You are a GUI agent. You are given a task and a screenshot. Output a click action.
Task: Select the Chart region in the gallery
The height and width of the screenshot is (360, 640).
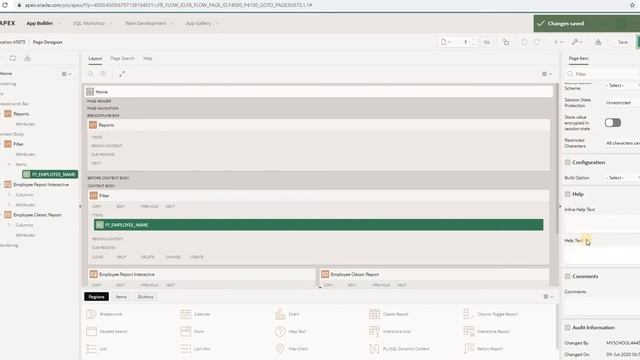click(x=287, y=314)
